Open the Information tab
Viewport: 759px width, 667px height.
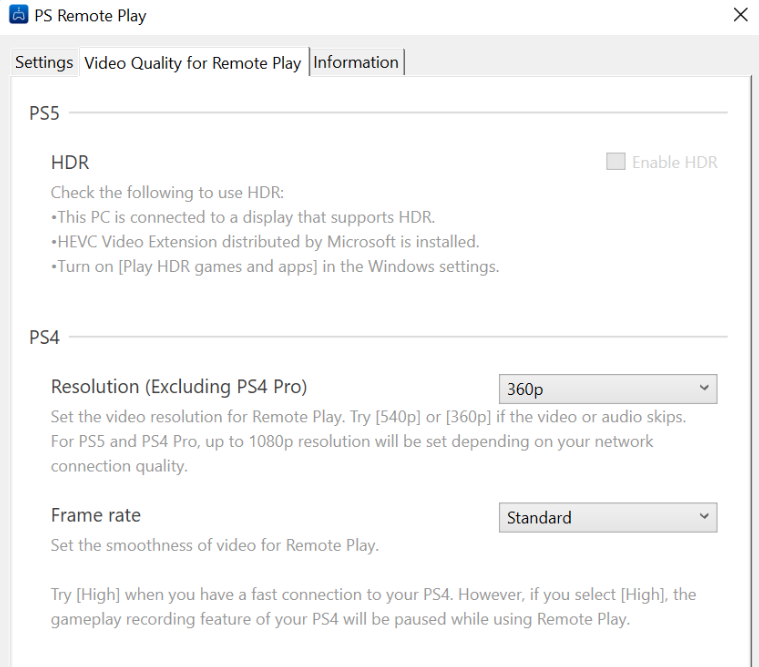[x=356, y=62]
